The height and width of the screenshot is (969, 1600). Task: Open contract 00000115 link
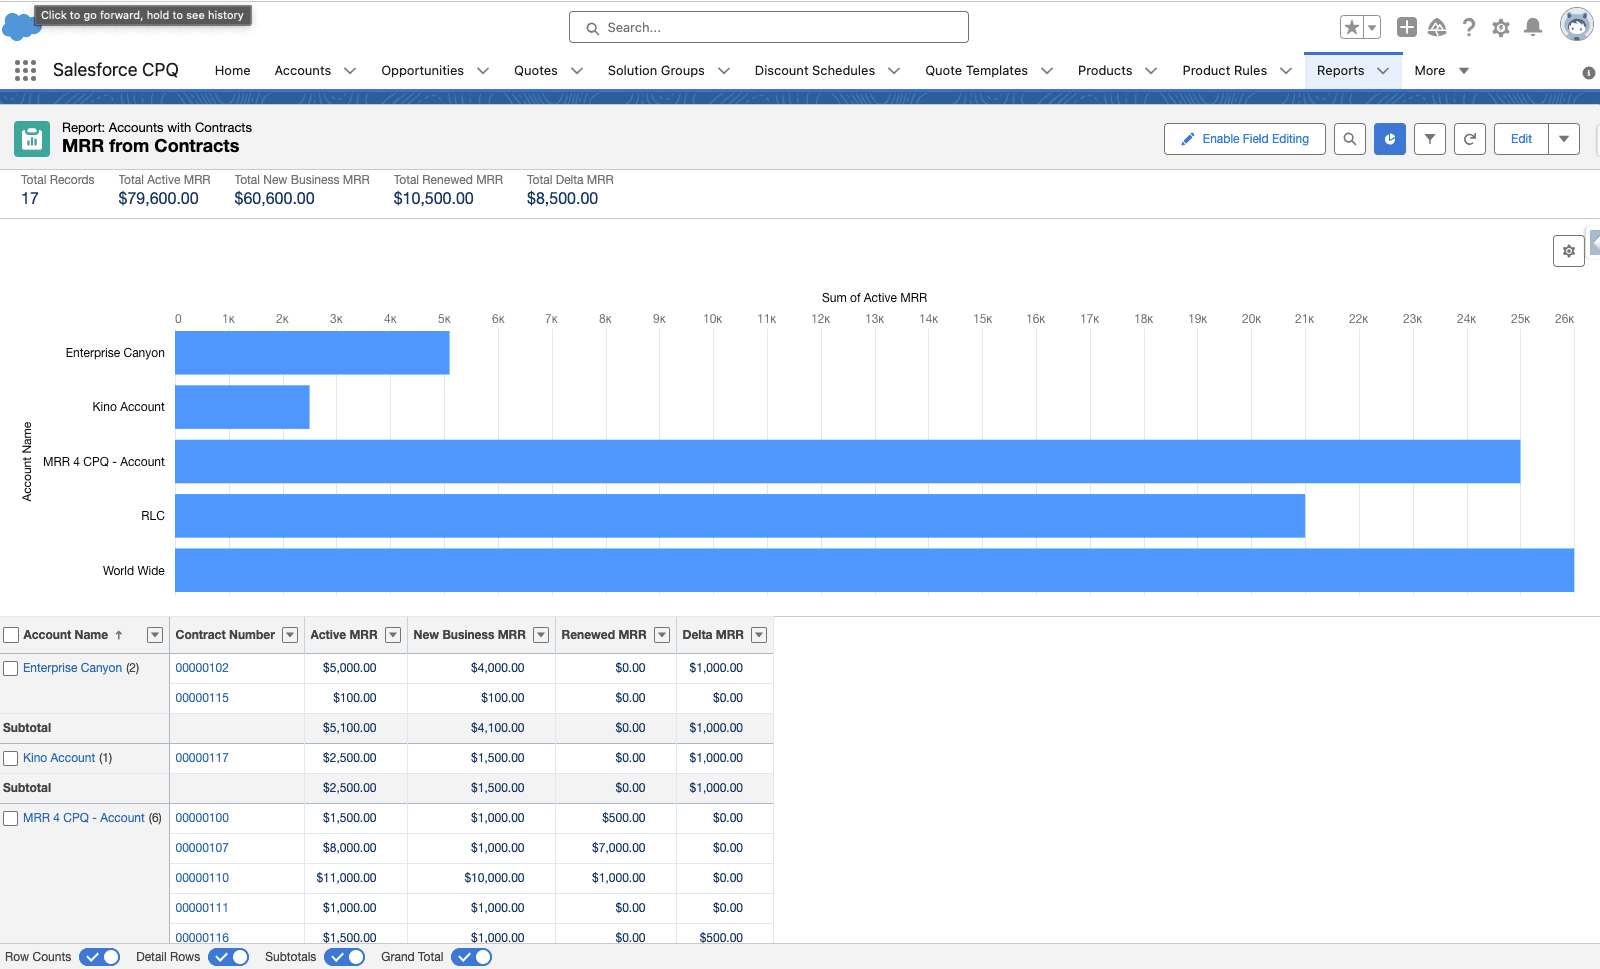pyautogui.click(x=202, y=698)
